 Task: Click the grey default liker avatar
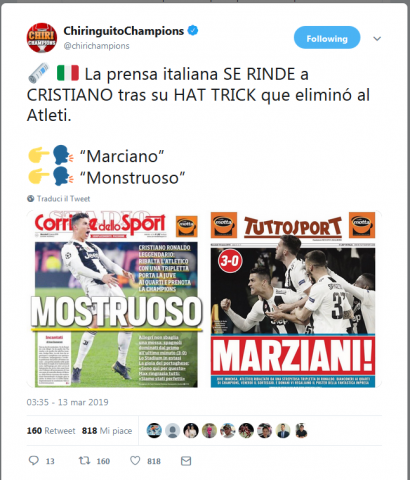[x=172, y=430]
